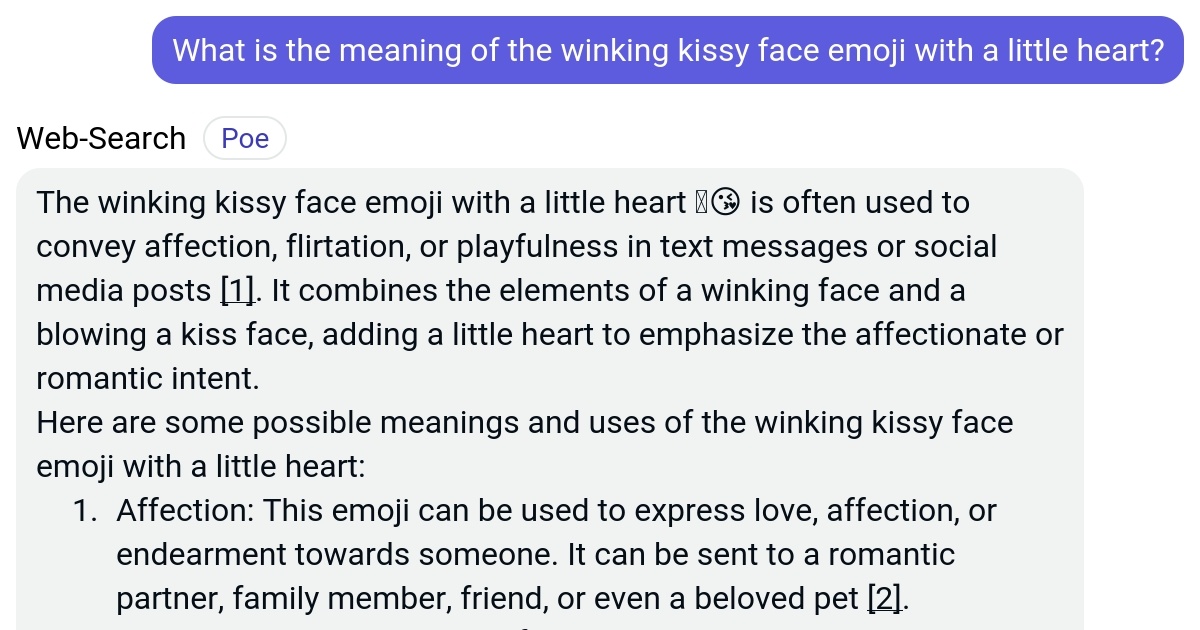Click the numbered Affection list item
Screen dimensions: 1200x630
[556, 554]
